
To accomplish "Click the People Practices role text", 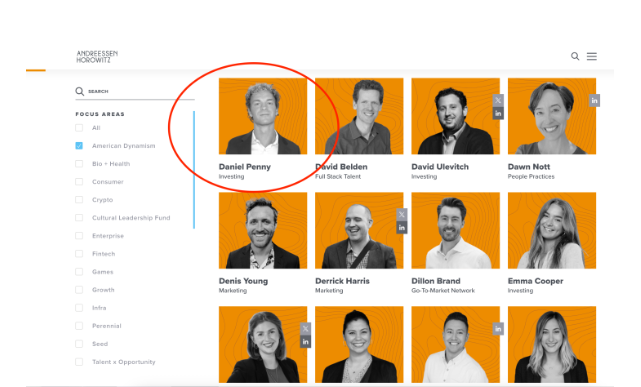I will [531, 177].
